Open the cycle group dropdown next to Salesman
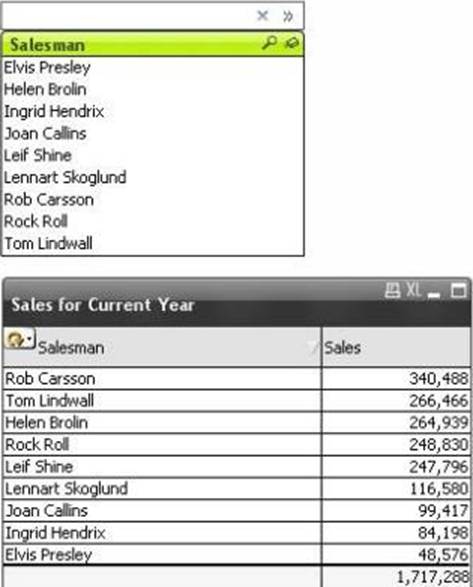 (19, 339)
